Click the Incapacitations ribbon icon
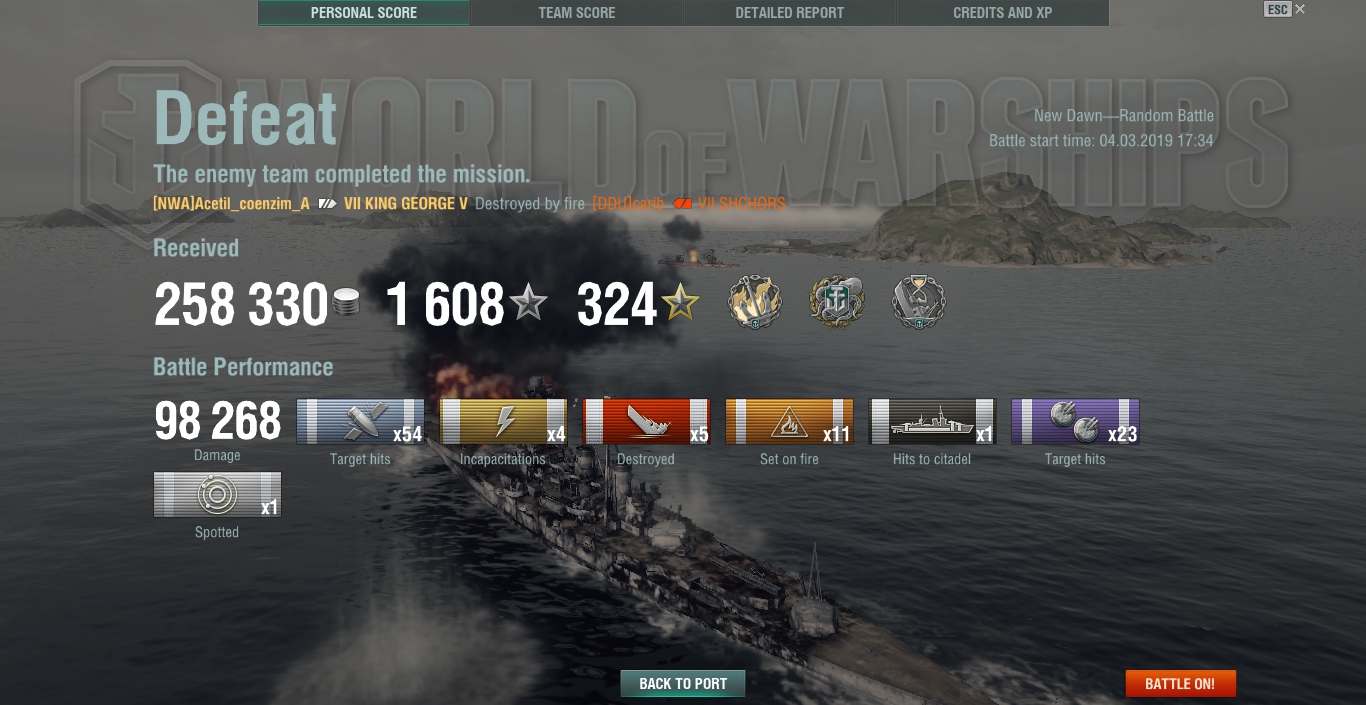This screenshot has height=705, width=1366. [503, 421]
